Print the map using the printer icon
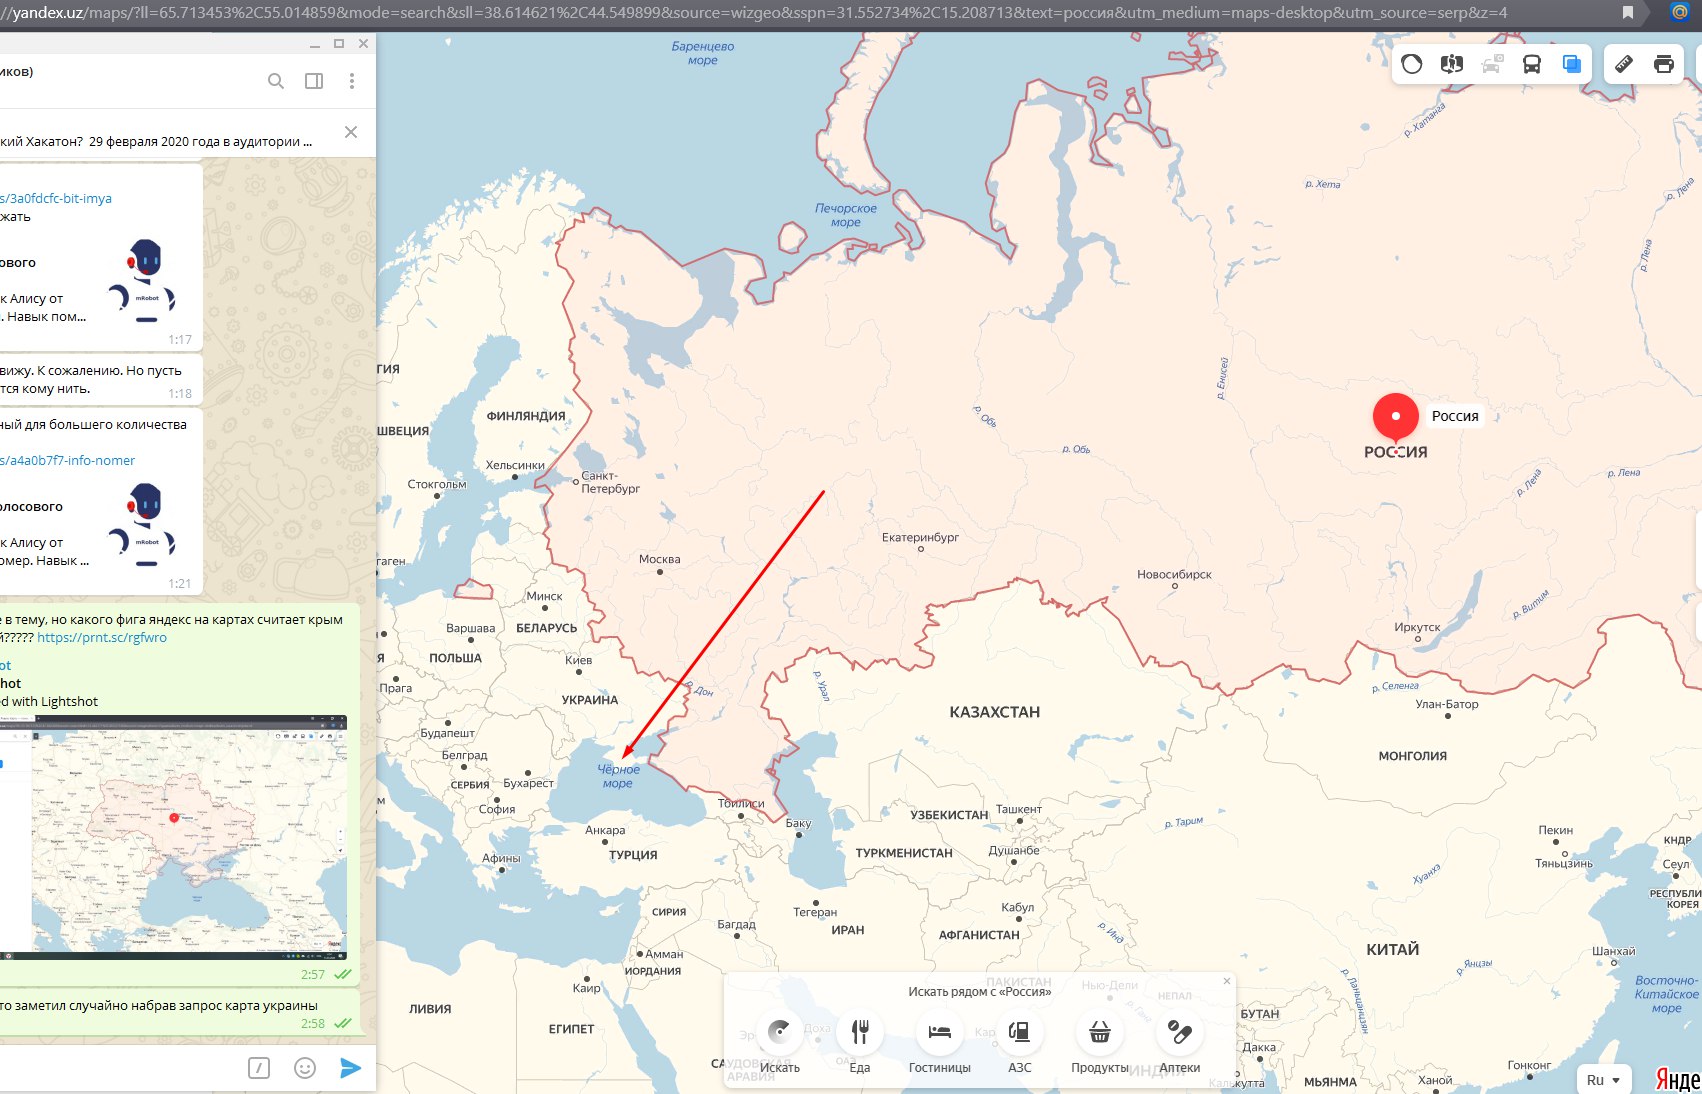Viewport: 1702px width, 1094px height. point(1664,64)
